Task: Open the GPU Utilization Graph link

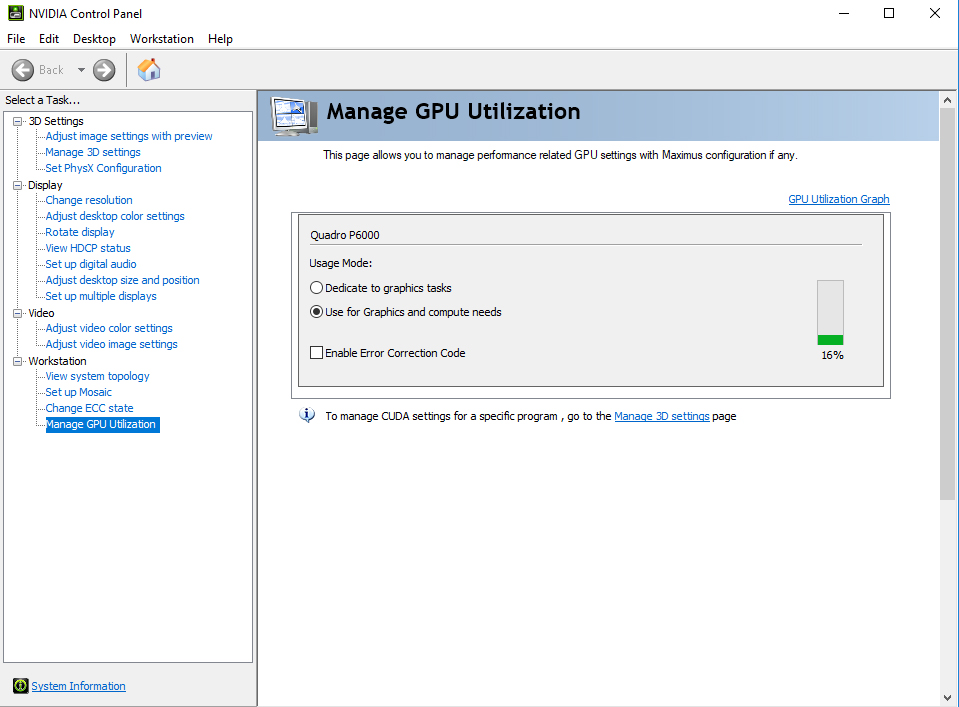Action: click(838, 199)
